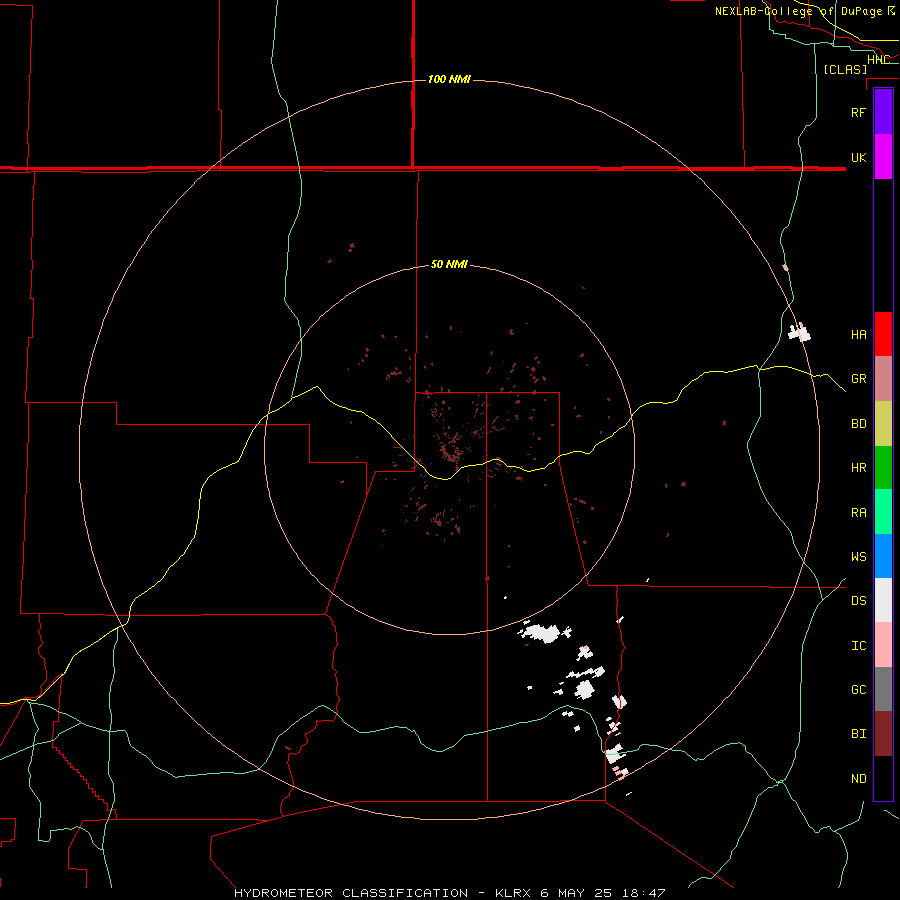Select the yellow BD legend color swatch
The image size is (900, 900).
tap(883, 423)
